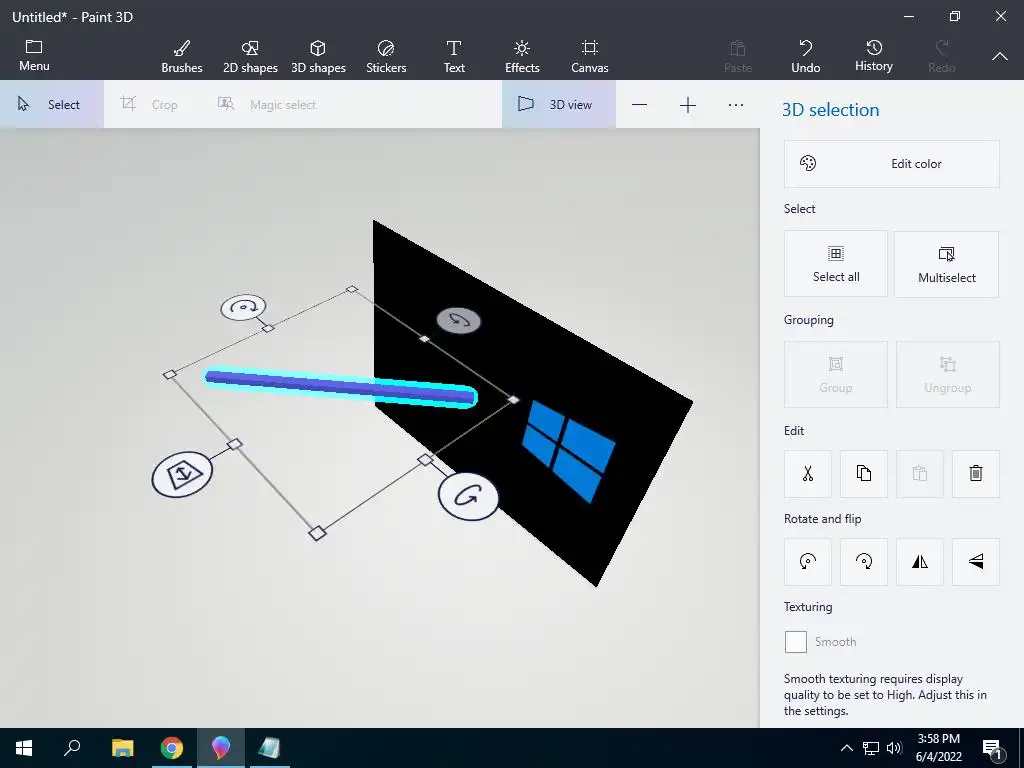Click bottom corner resize handle of selection
The height and width of the screenshot is (768, 1024).
317,534
